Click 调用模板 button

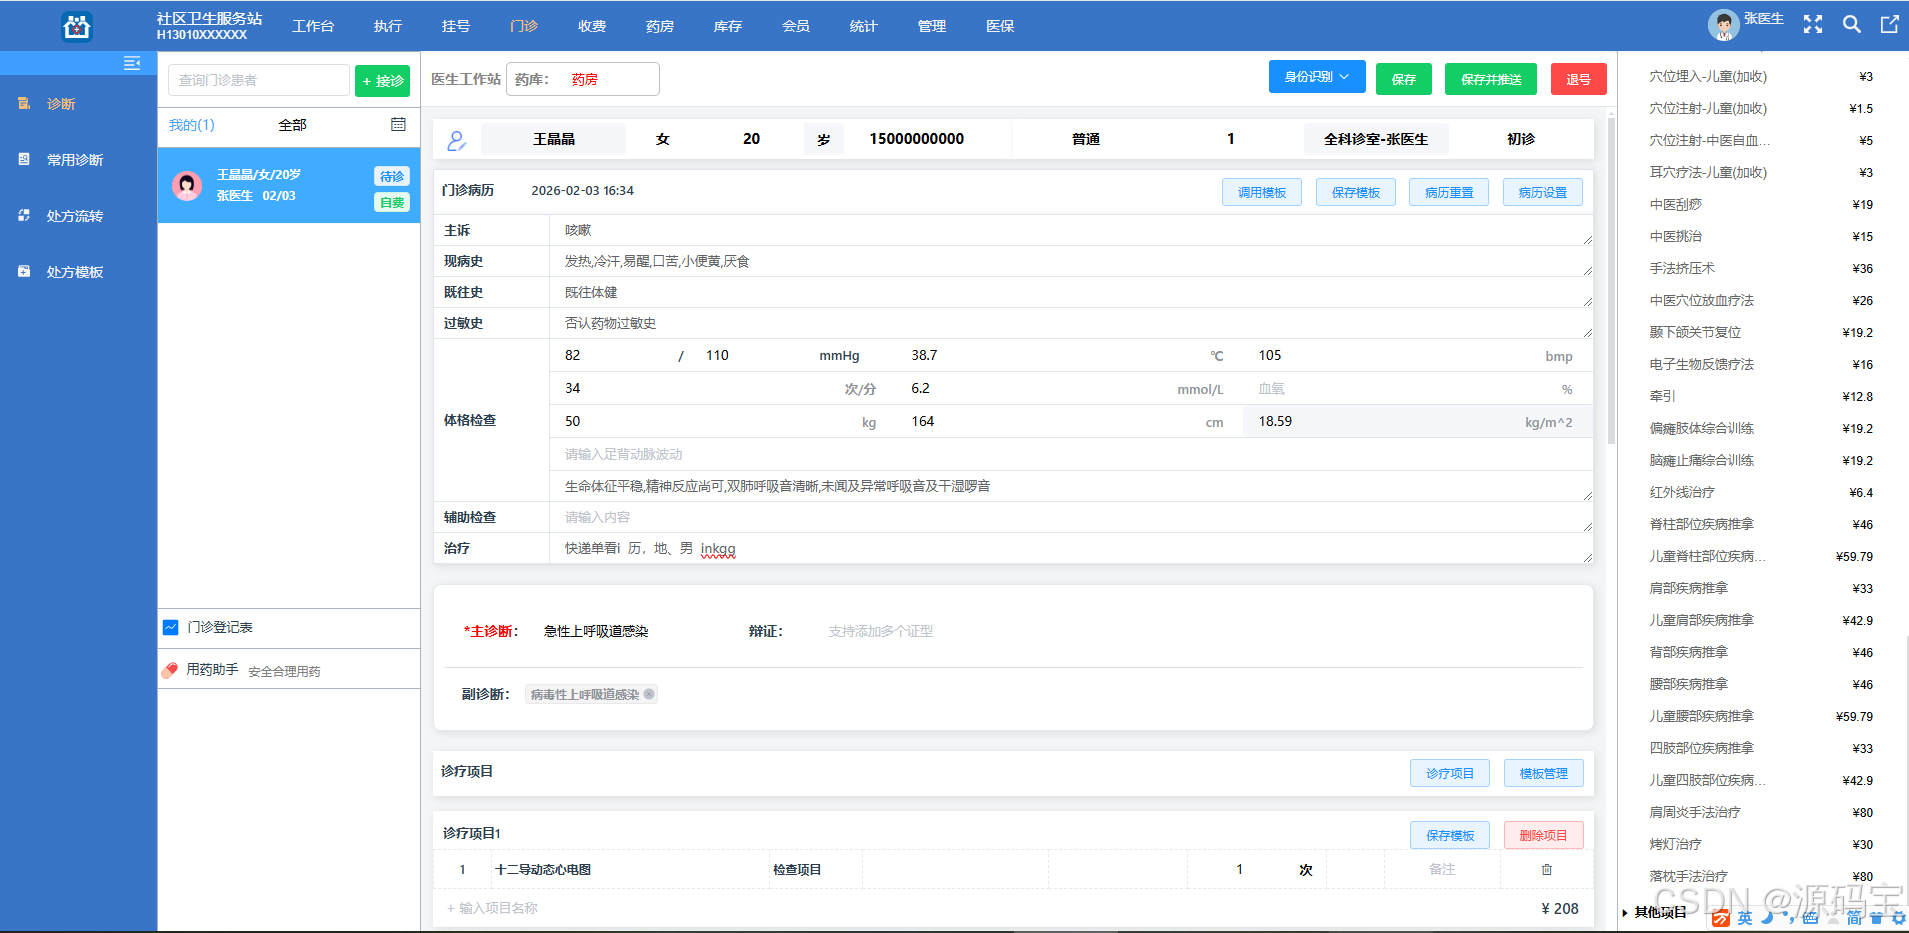(x=1262, y=192)
